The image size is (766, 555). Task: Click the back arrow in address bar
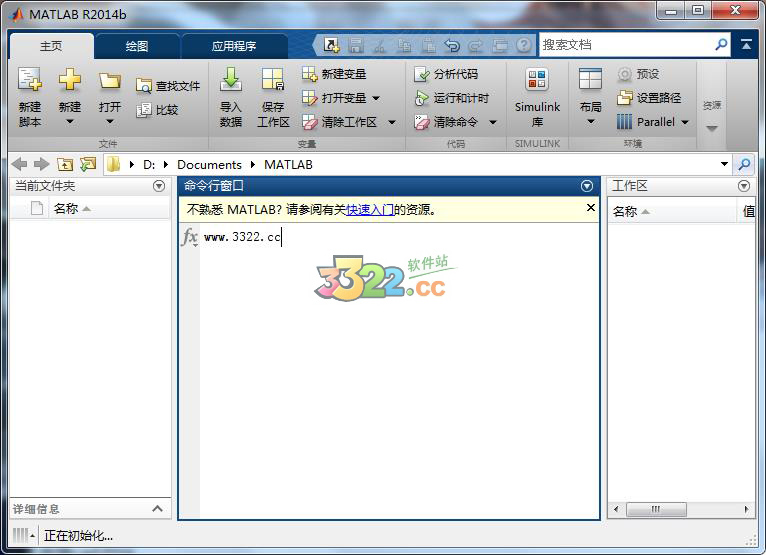(x=19, y=164)
